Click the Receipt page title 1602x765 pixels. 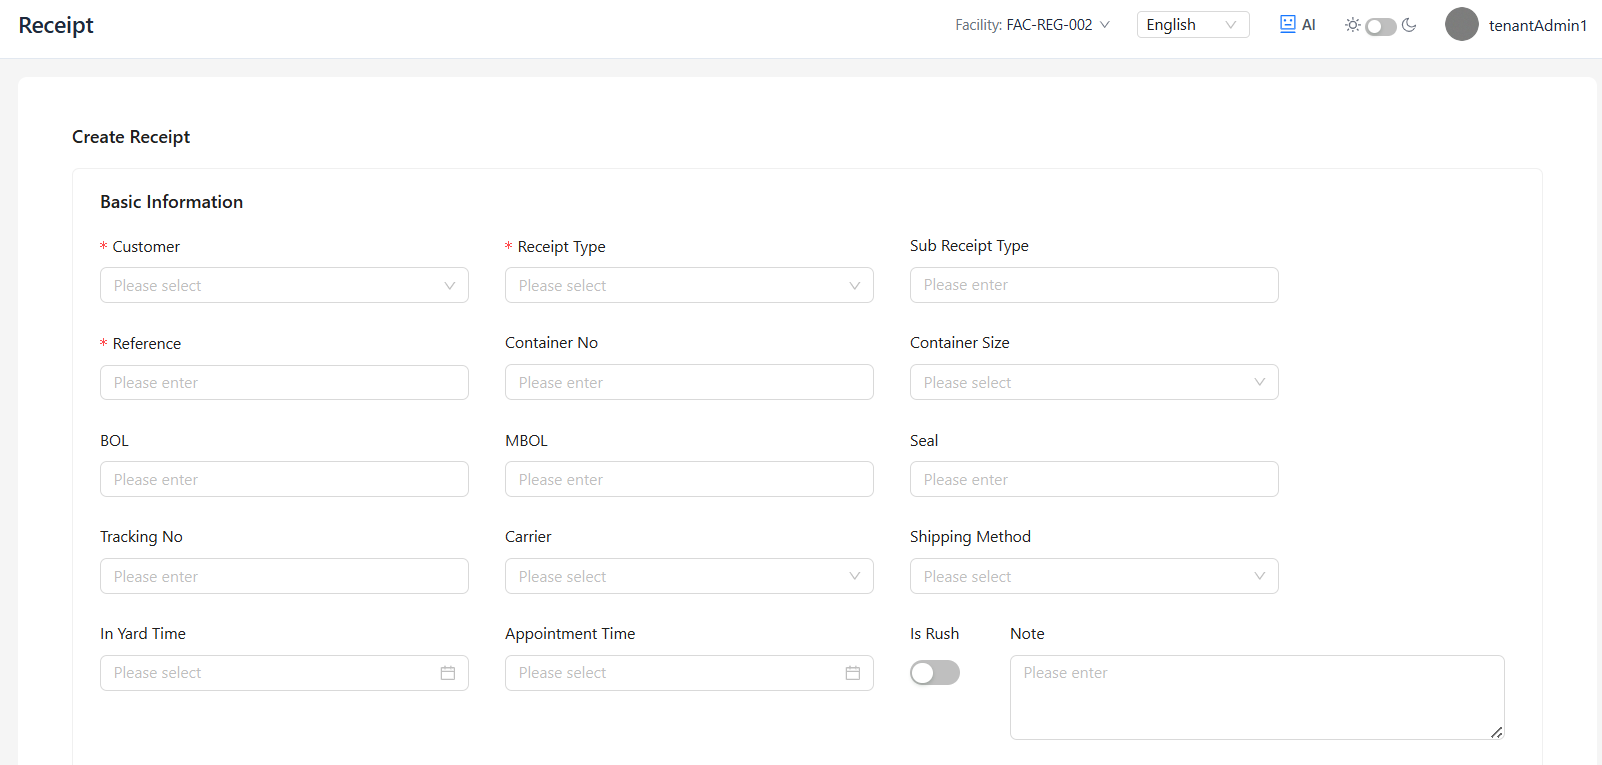[x=56, y=25]
